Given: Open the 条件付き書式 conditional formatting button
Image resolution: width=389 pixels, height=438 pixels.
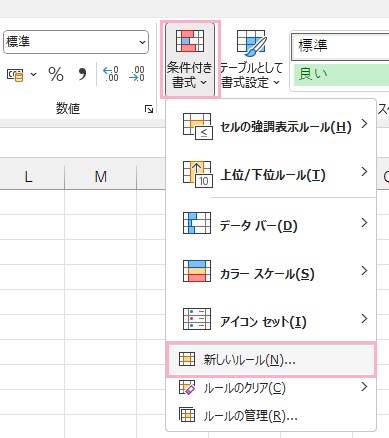Looking at the screenshot, I should pyautogui.click(x=190, y=59).
